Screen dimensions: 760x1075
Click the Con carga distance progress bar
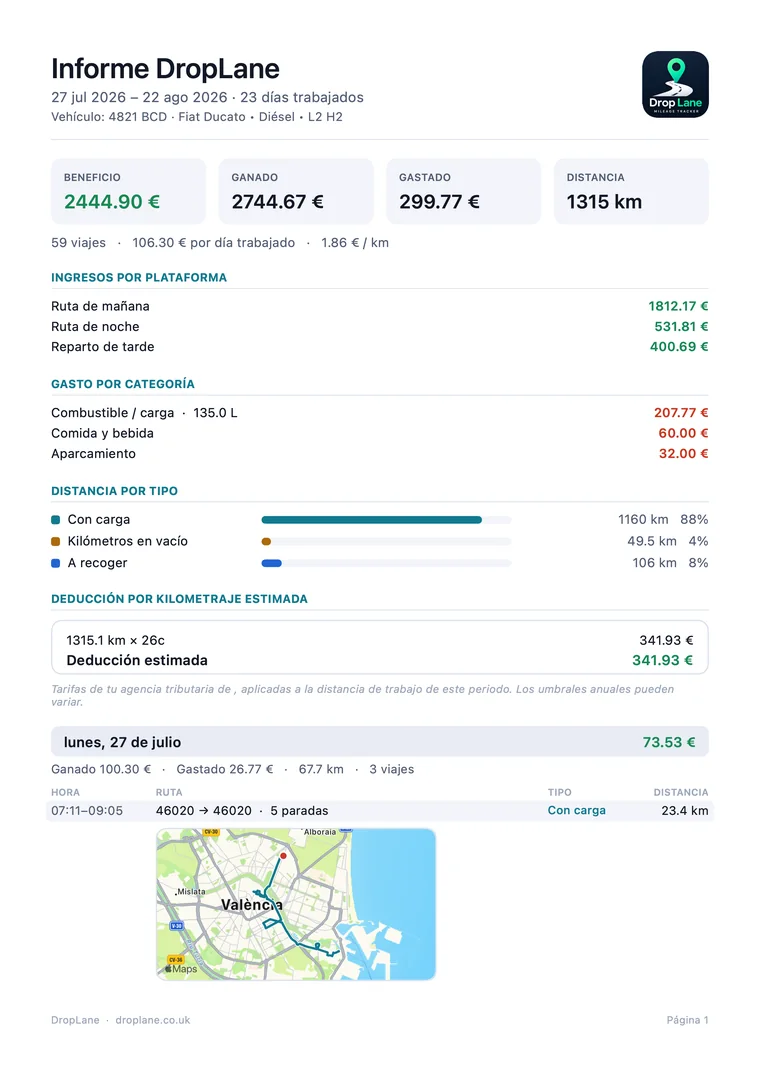[387, 520]
